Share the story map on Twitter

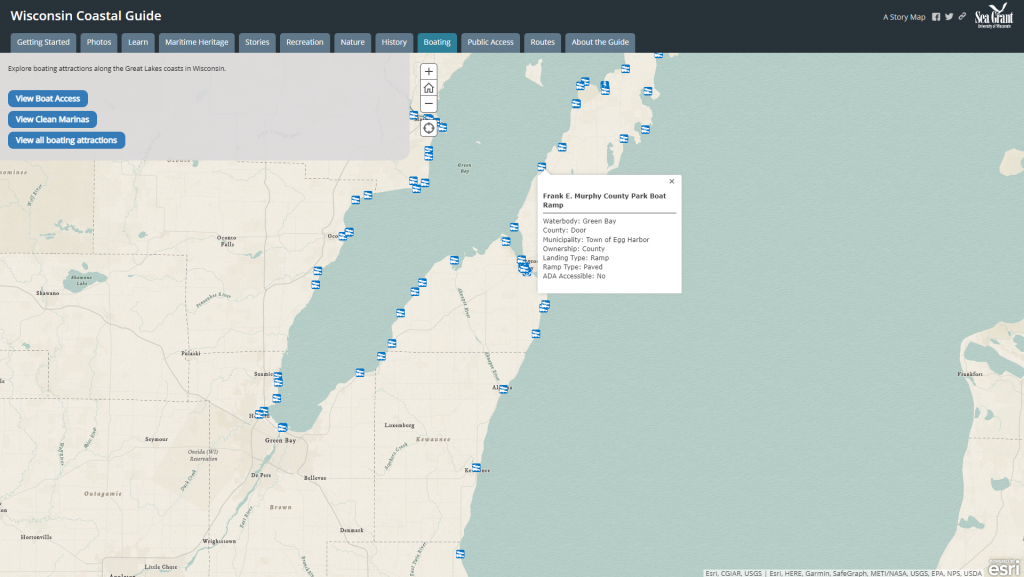(x=949, y=17)
